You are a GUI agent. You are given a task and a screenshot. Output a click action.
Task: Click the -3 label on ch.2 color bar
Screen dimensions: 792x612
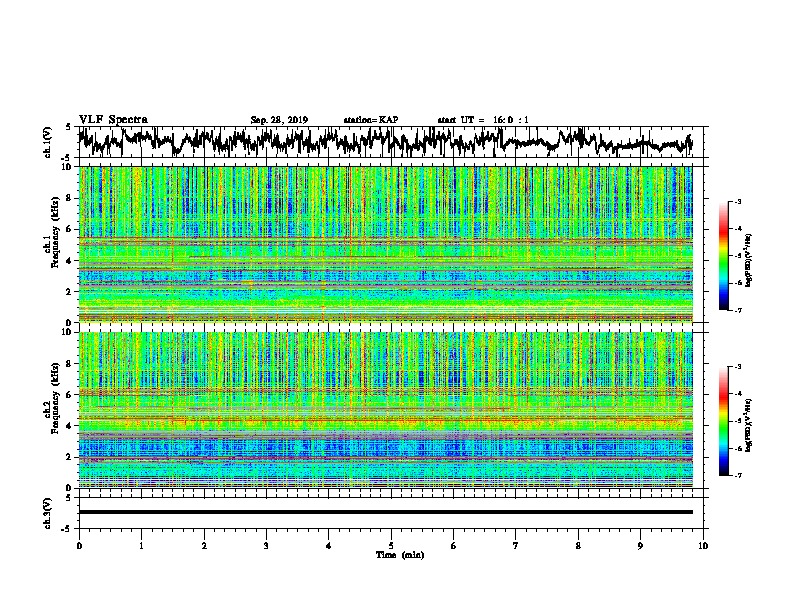point(737,367)
